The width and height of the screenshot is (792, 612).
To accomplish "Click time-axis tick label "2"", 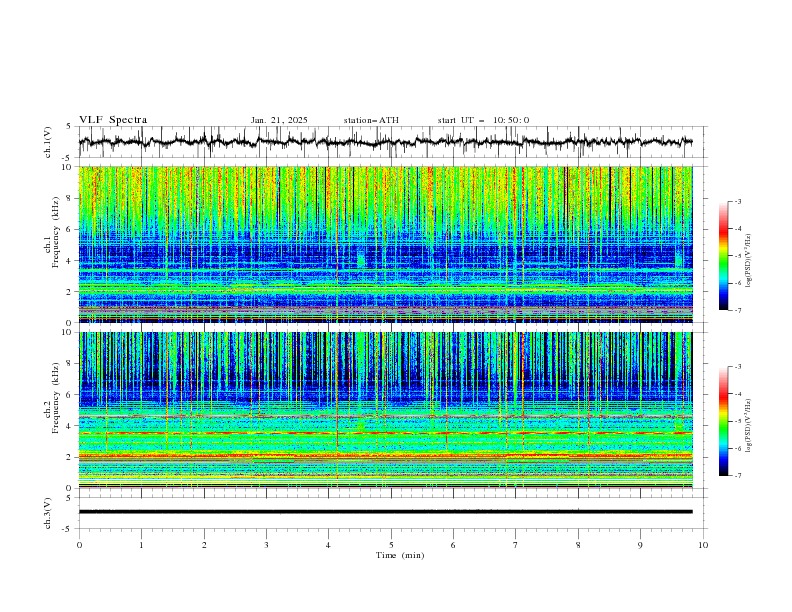I will [204, 545].
